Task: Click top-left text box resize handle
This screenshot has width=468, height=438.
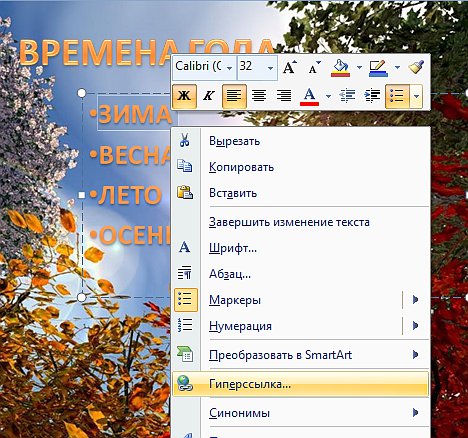Action: 82,93
